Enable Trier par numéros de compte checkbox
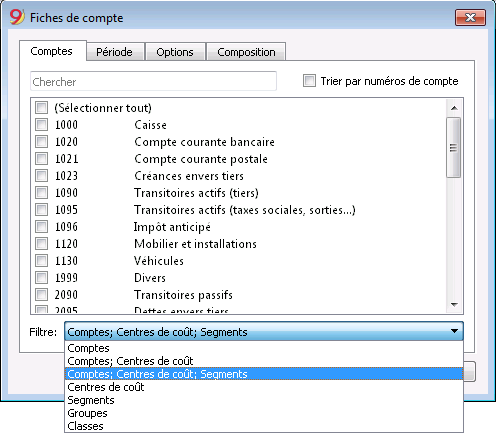 309,81
